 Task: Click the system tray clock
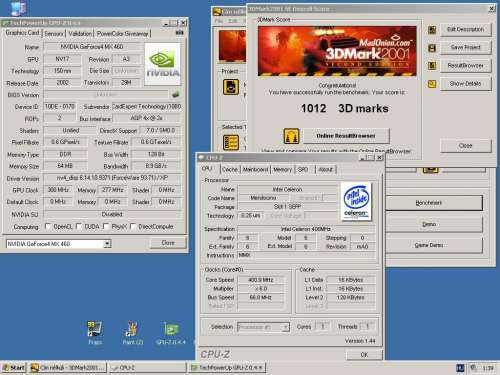488,368
